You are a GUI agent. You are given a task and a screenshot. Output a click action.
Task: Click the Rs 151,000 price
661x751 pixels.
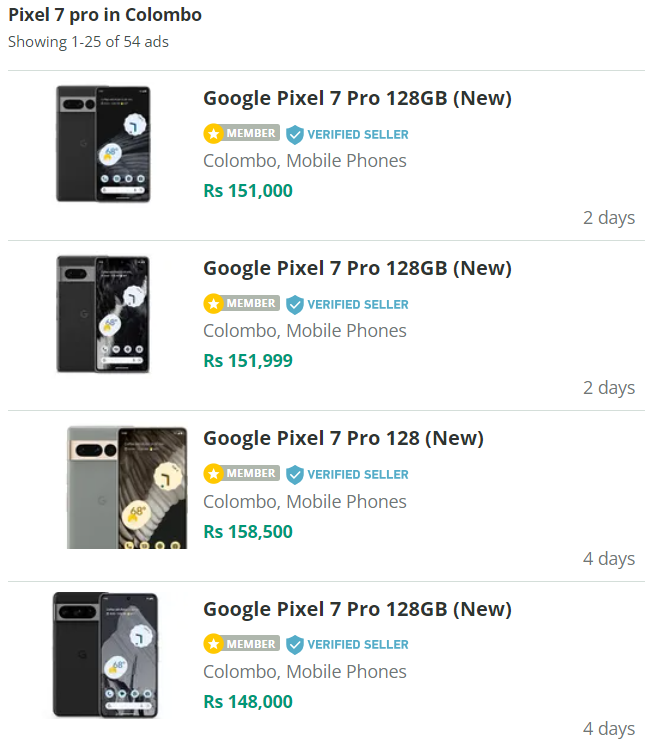tap(248, 191)
